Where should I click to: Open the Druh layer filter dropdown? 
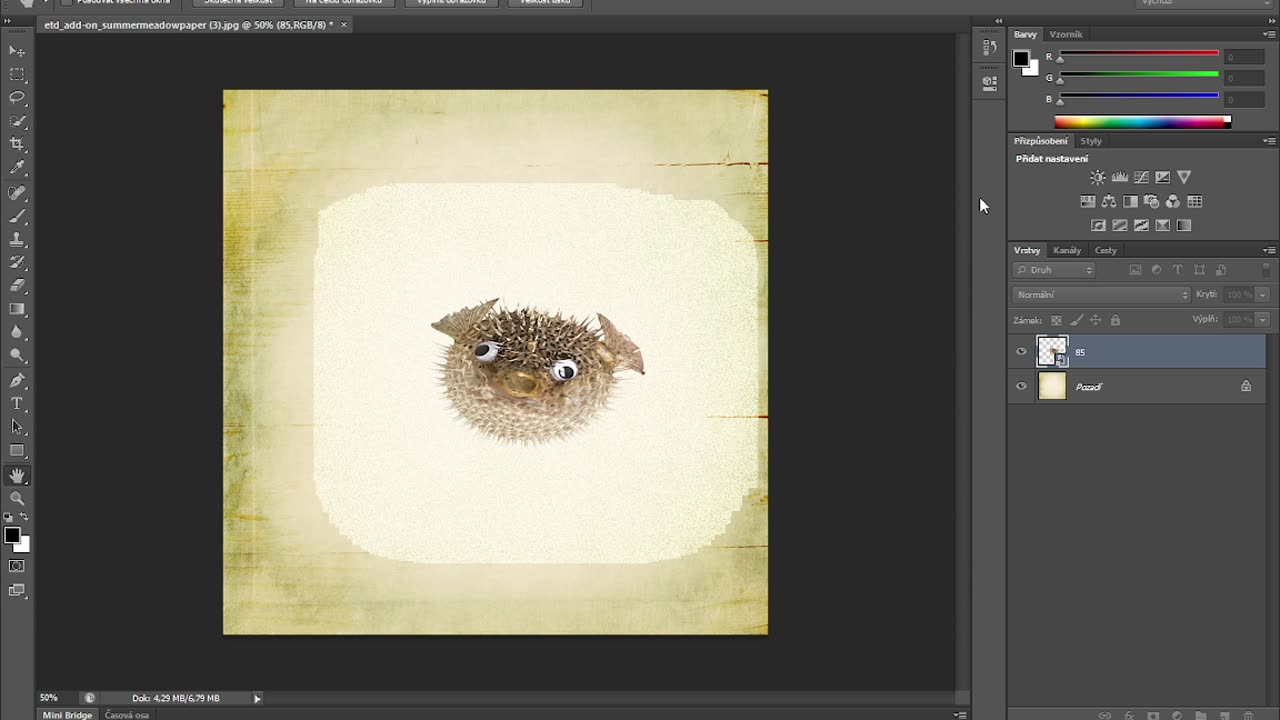(1054, 270)
